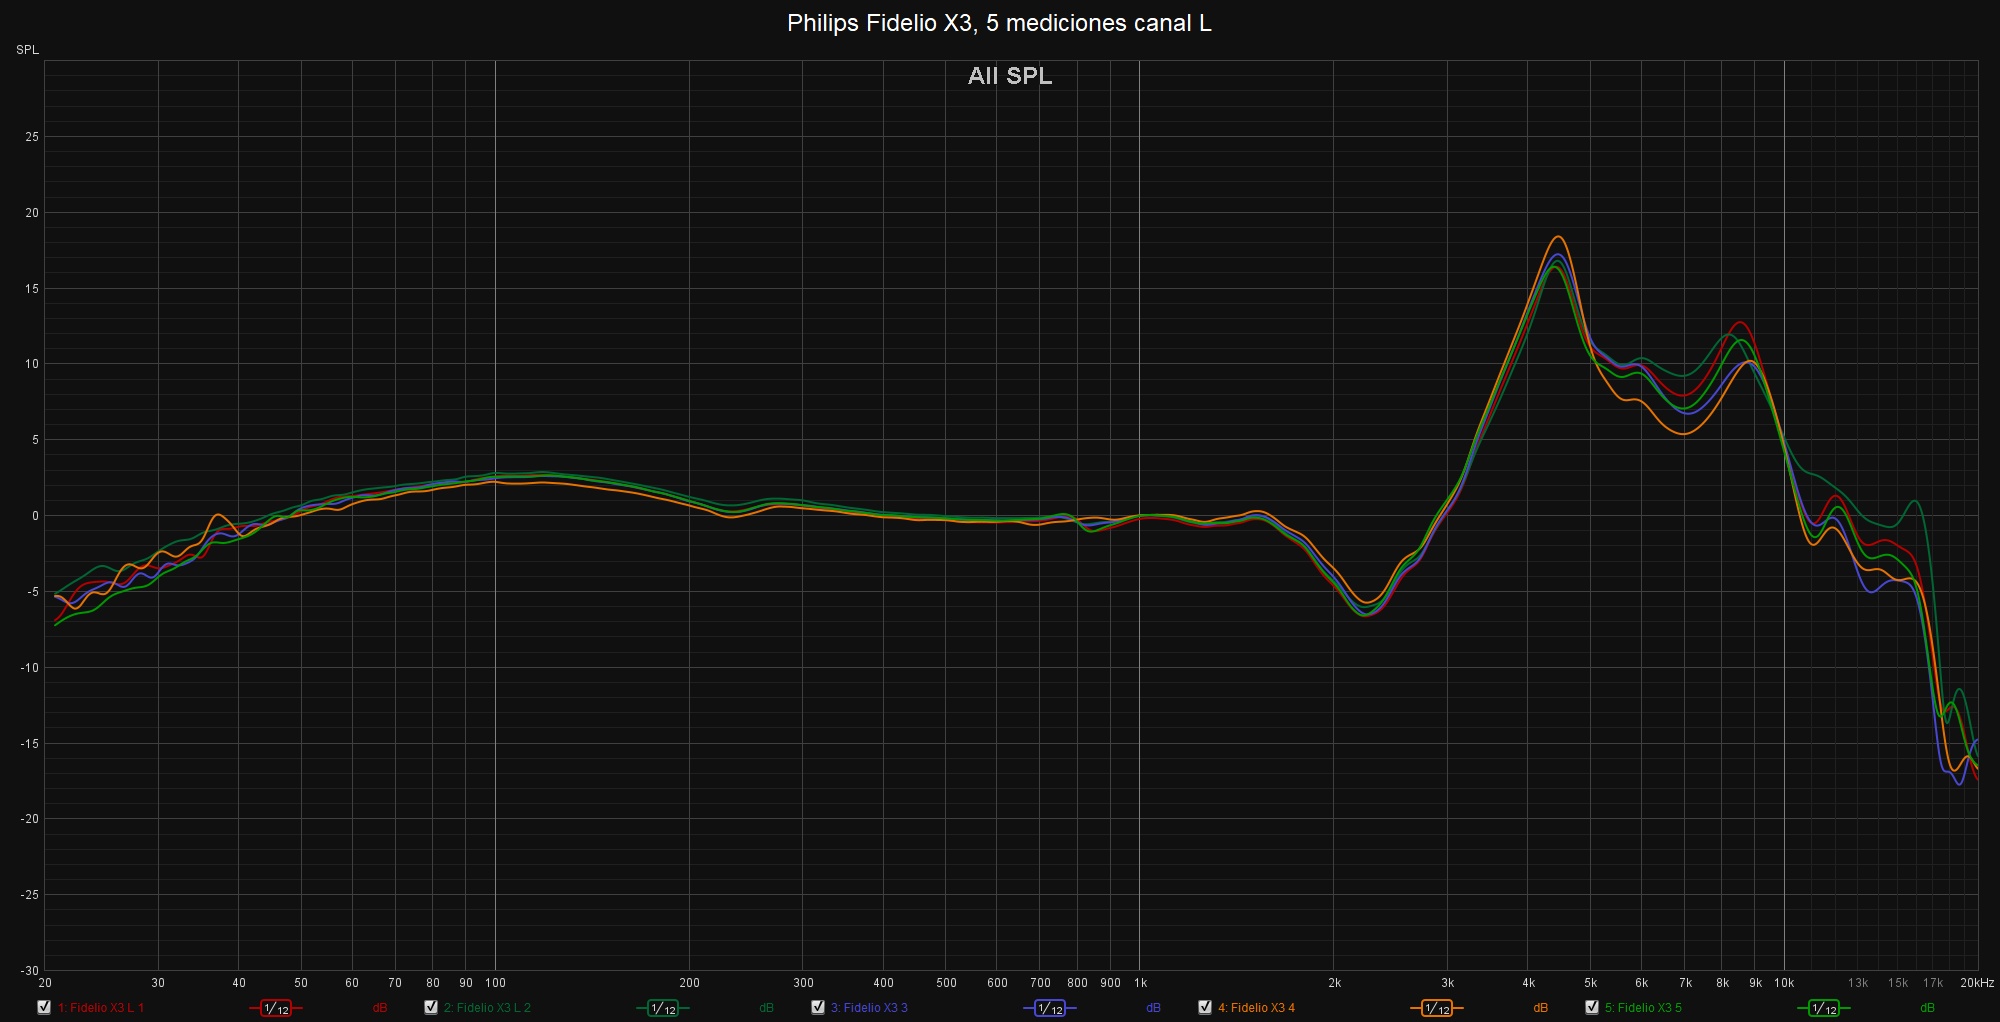Untick the '5: Fidelio X3 5' checkbox
Screen dimensions: 2000x1022
pyautogui.click(x=1592, y=1007)
